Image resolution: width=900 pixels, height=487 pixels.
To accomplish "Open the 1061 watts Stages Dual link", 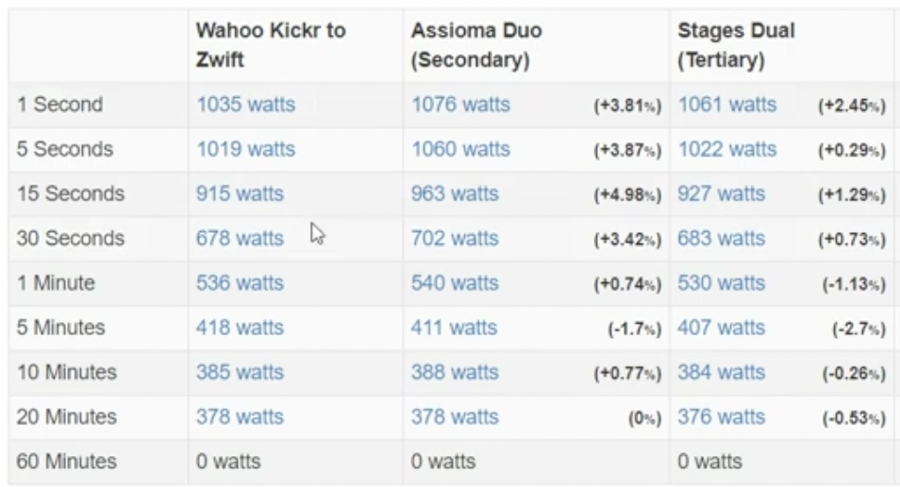I will (x=727, y=105).
